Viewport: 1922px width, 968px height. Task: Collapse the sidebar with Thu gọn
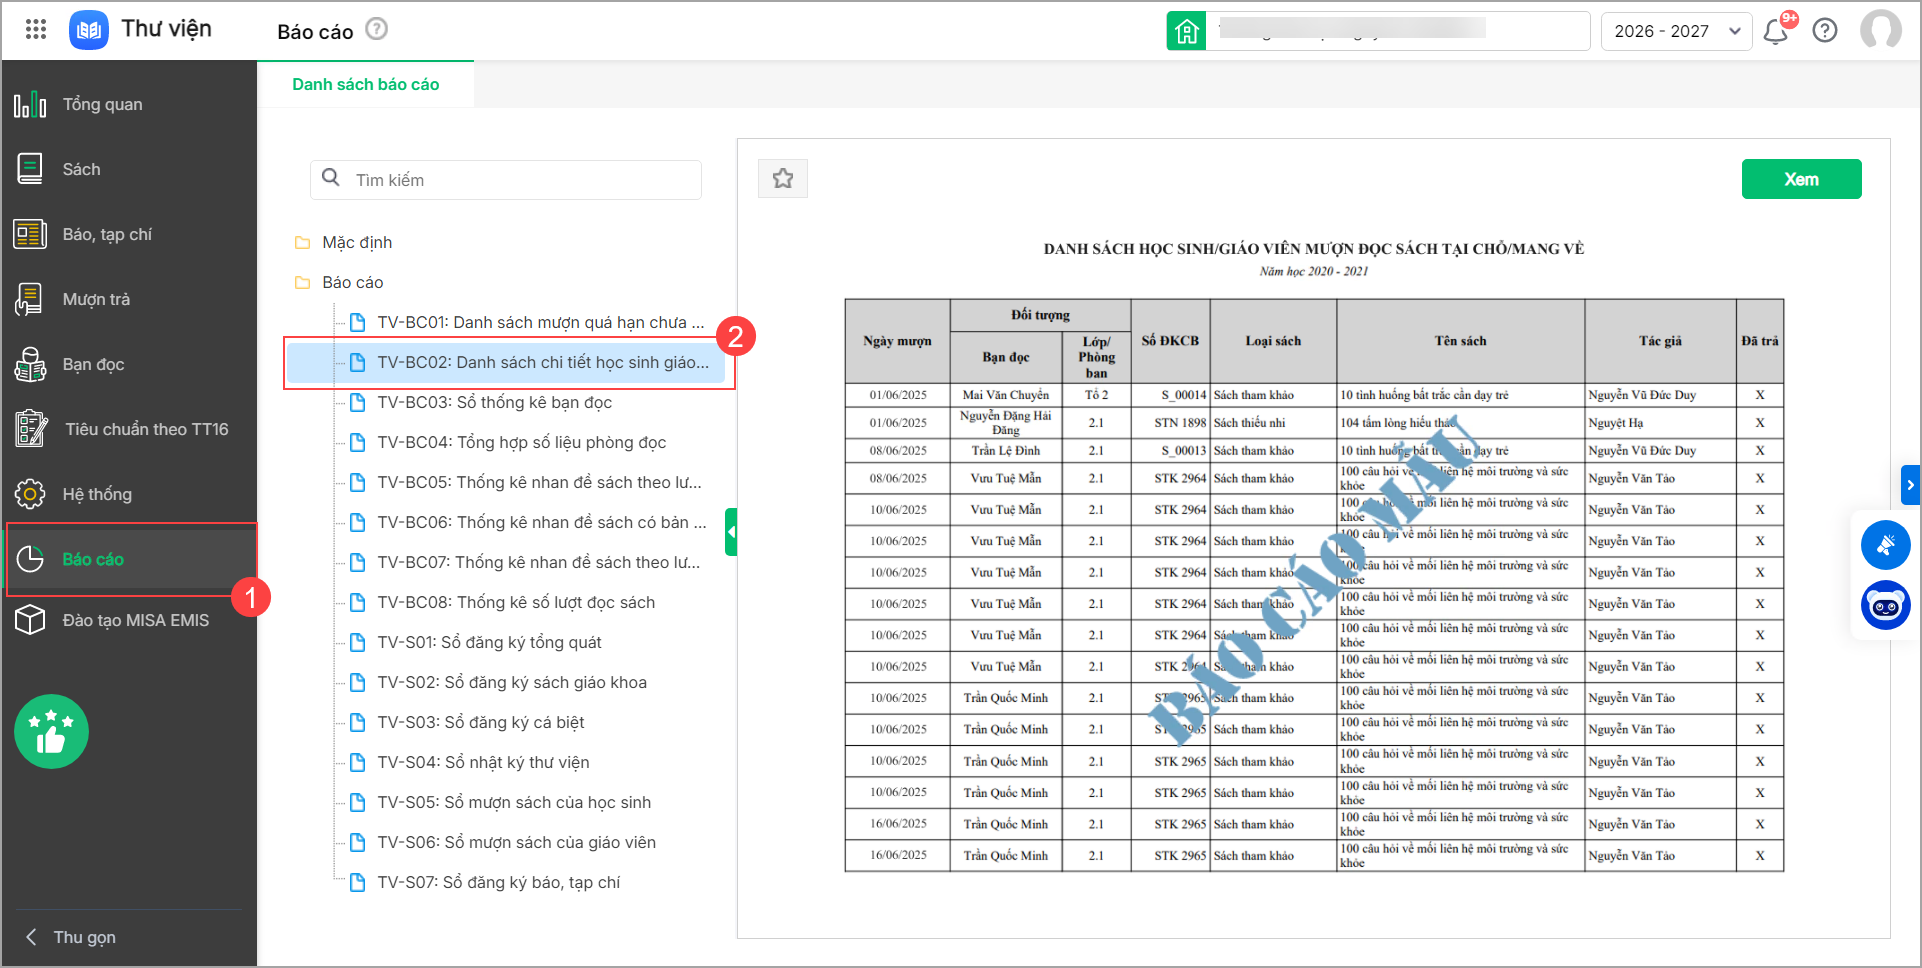[x=70, y=937]
